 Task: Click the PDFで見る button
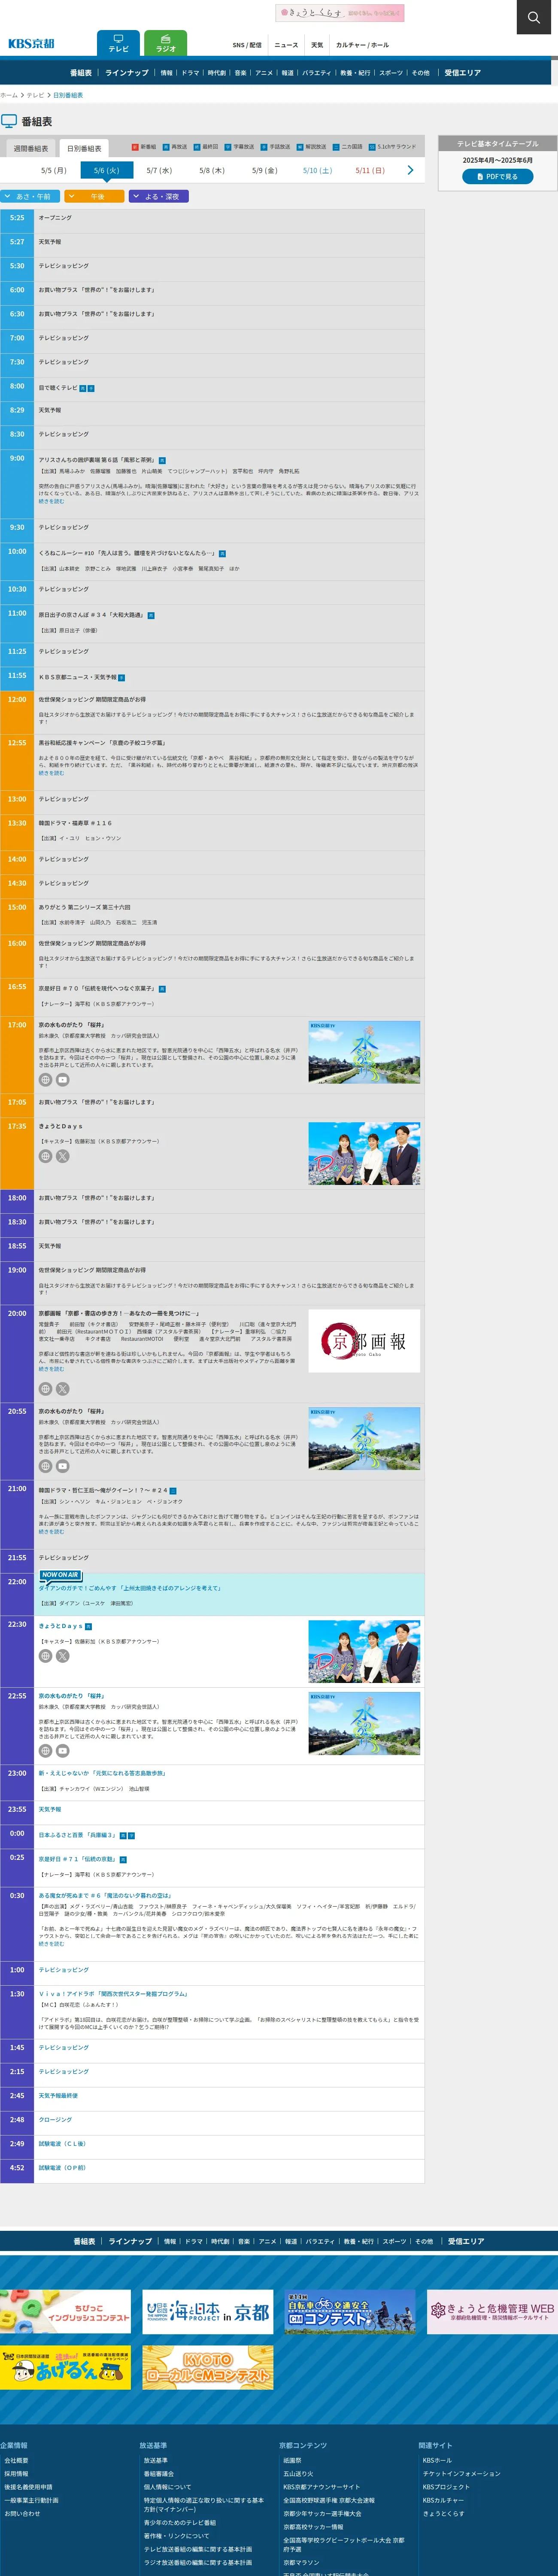[x=497, y=177]
